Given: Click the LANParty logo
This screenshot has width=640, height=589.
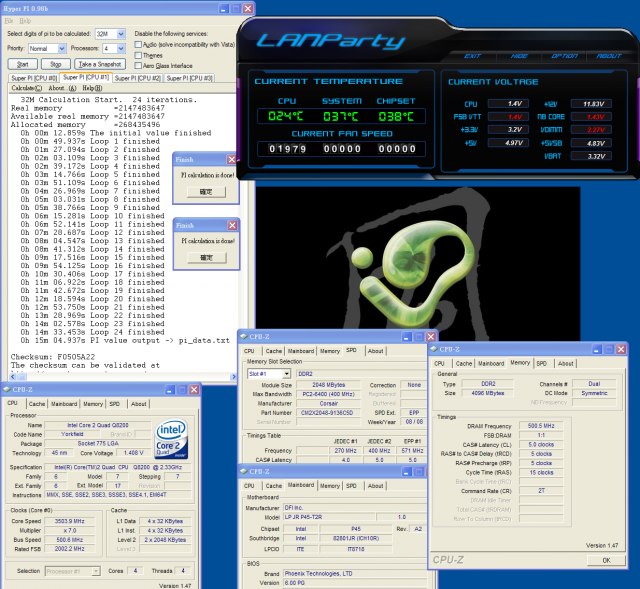Looking at the screenshot, I should click(331, 41).
